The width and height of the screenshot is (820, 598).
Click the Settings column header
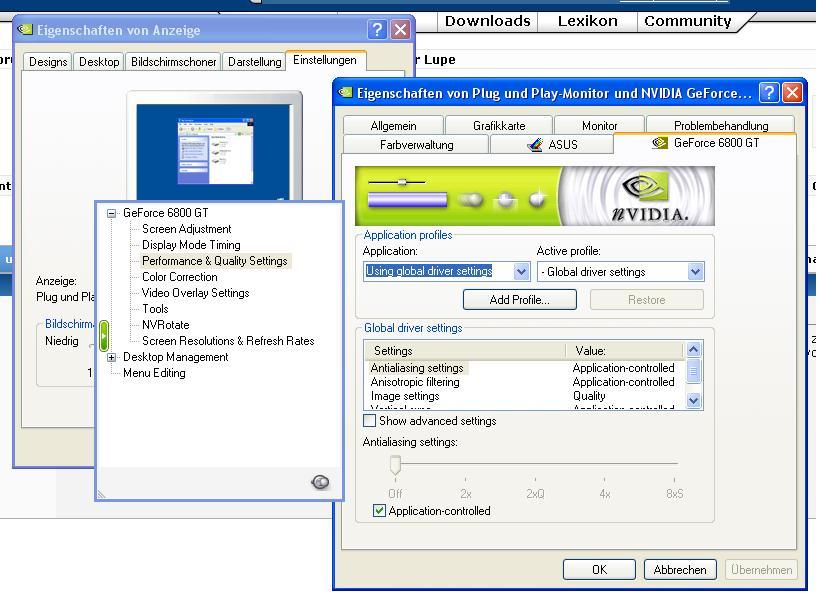464,351
